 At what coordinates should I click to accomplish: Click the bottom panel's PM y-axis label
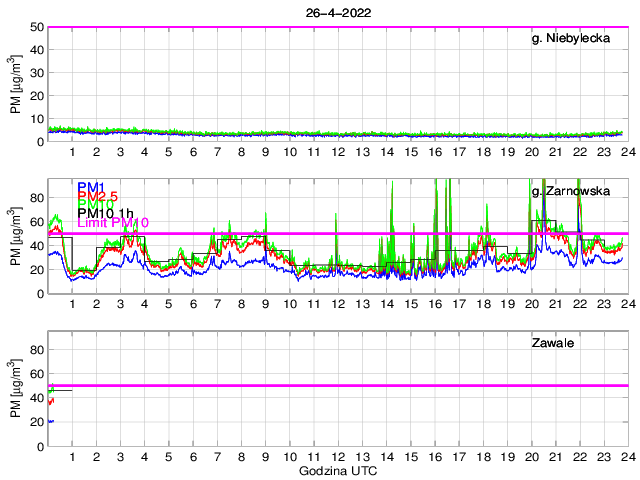point(15,391)
